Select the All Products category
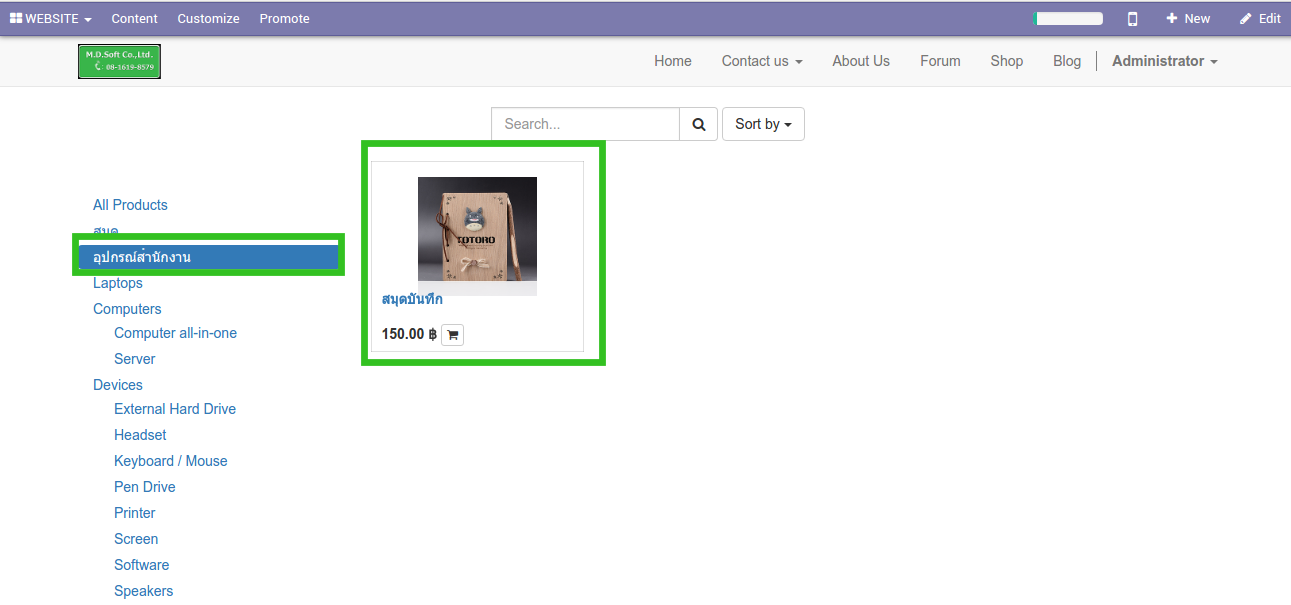Screen dimensions: 1291x605 click(130, 205)
